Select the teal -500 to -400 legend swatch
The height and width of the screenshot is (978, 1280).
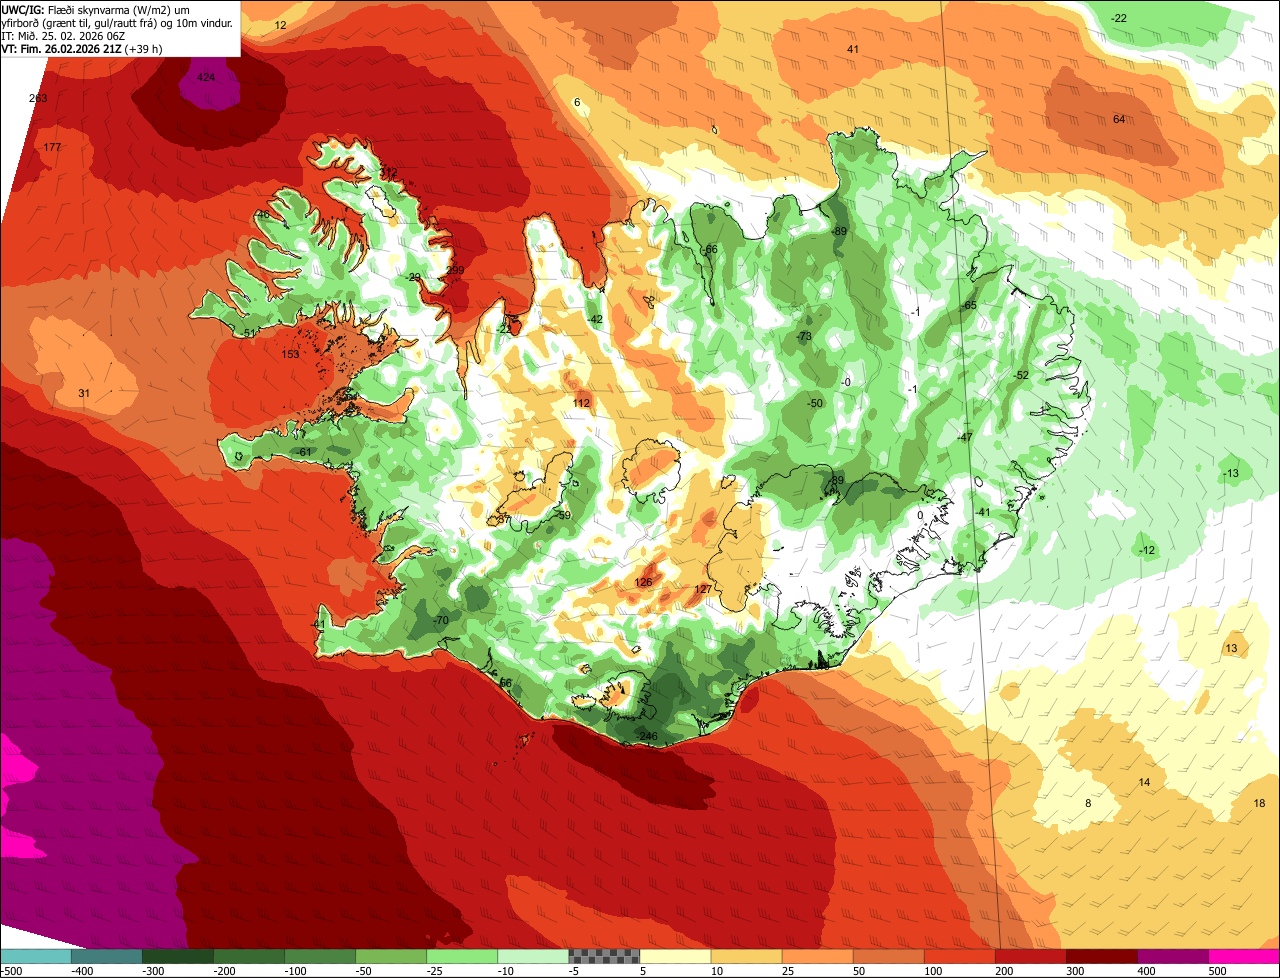coord(35,956)
